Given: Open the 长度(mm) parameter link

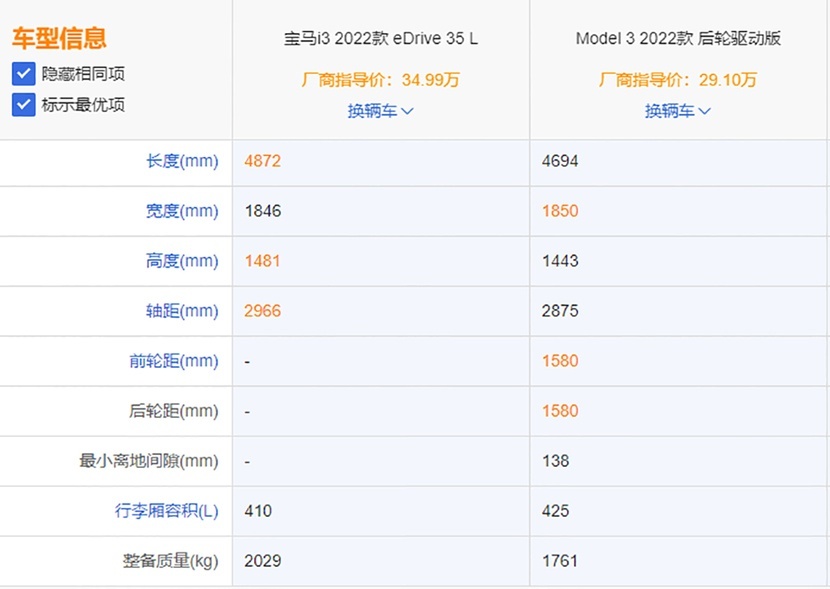Looking at the screenshot, I should (x=182, y=161).
